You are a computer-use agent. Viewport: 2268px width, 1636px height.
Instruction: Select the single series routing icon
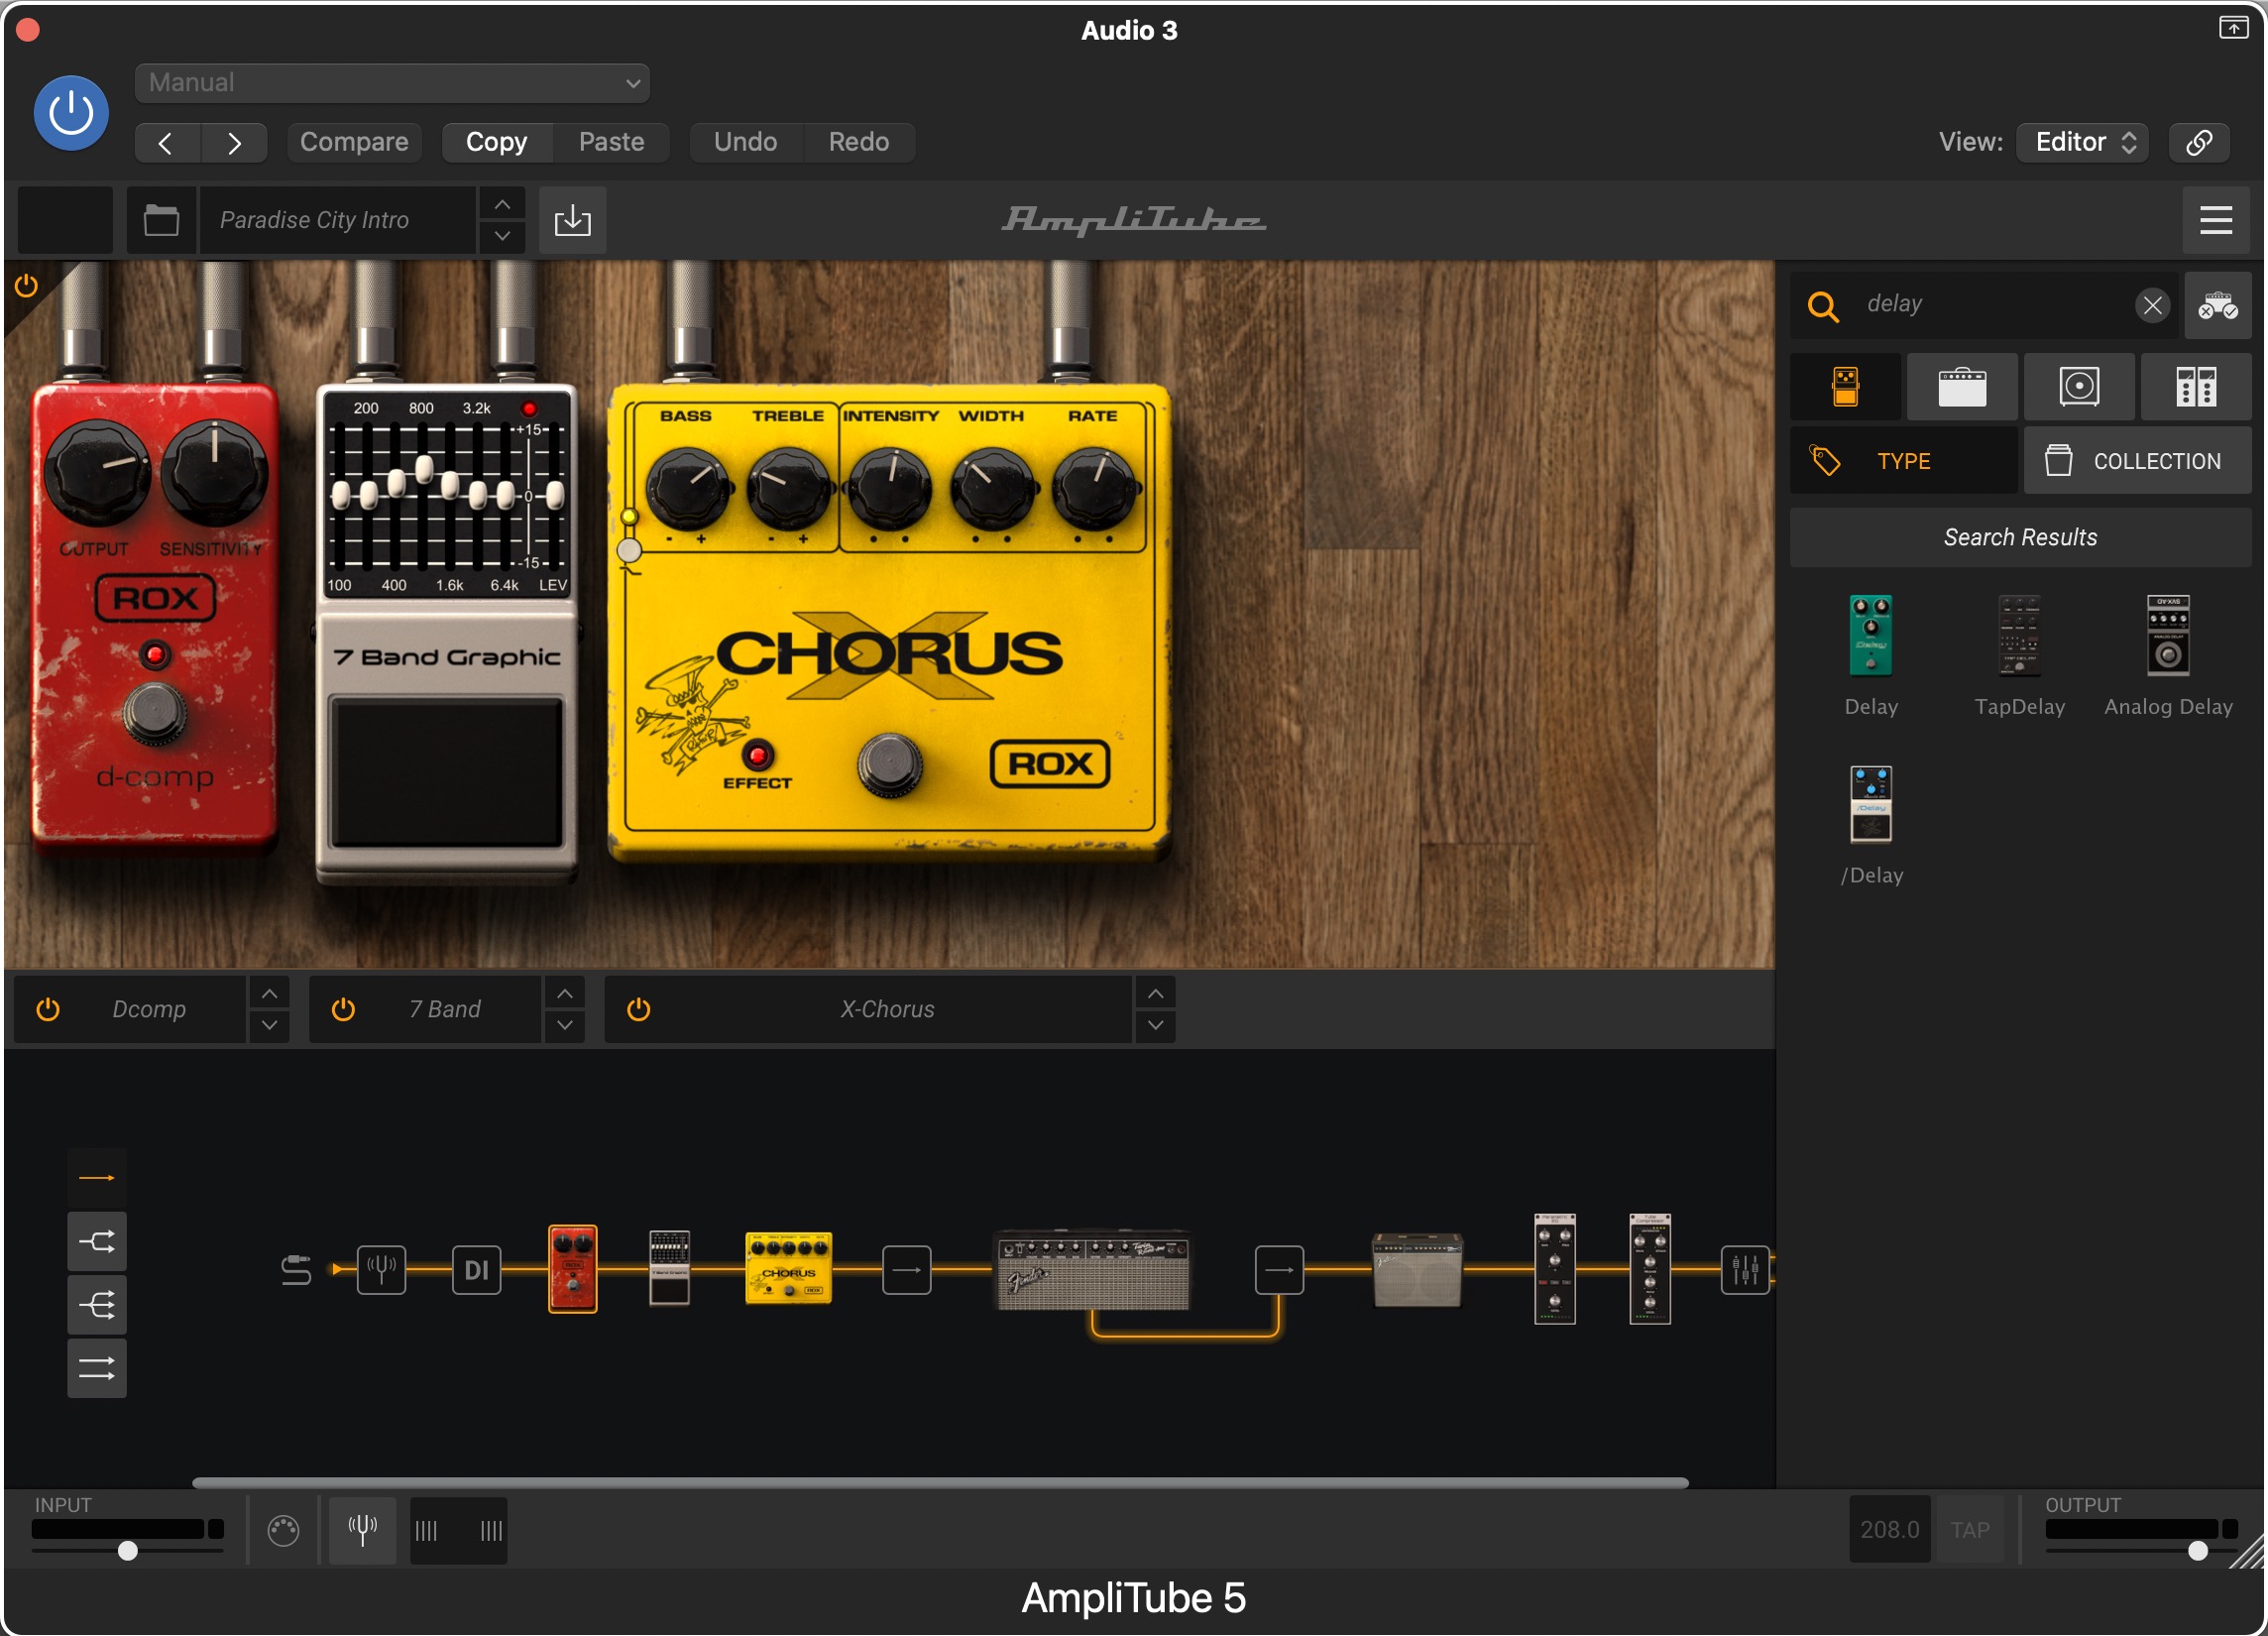click(x=97, y=1178)
